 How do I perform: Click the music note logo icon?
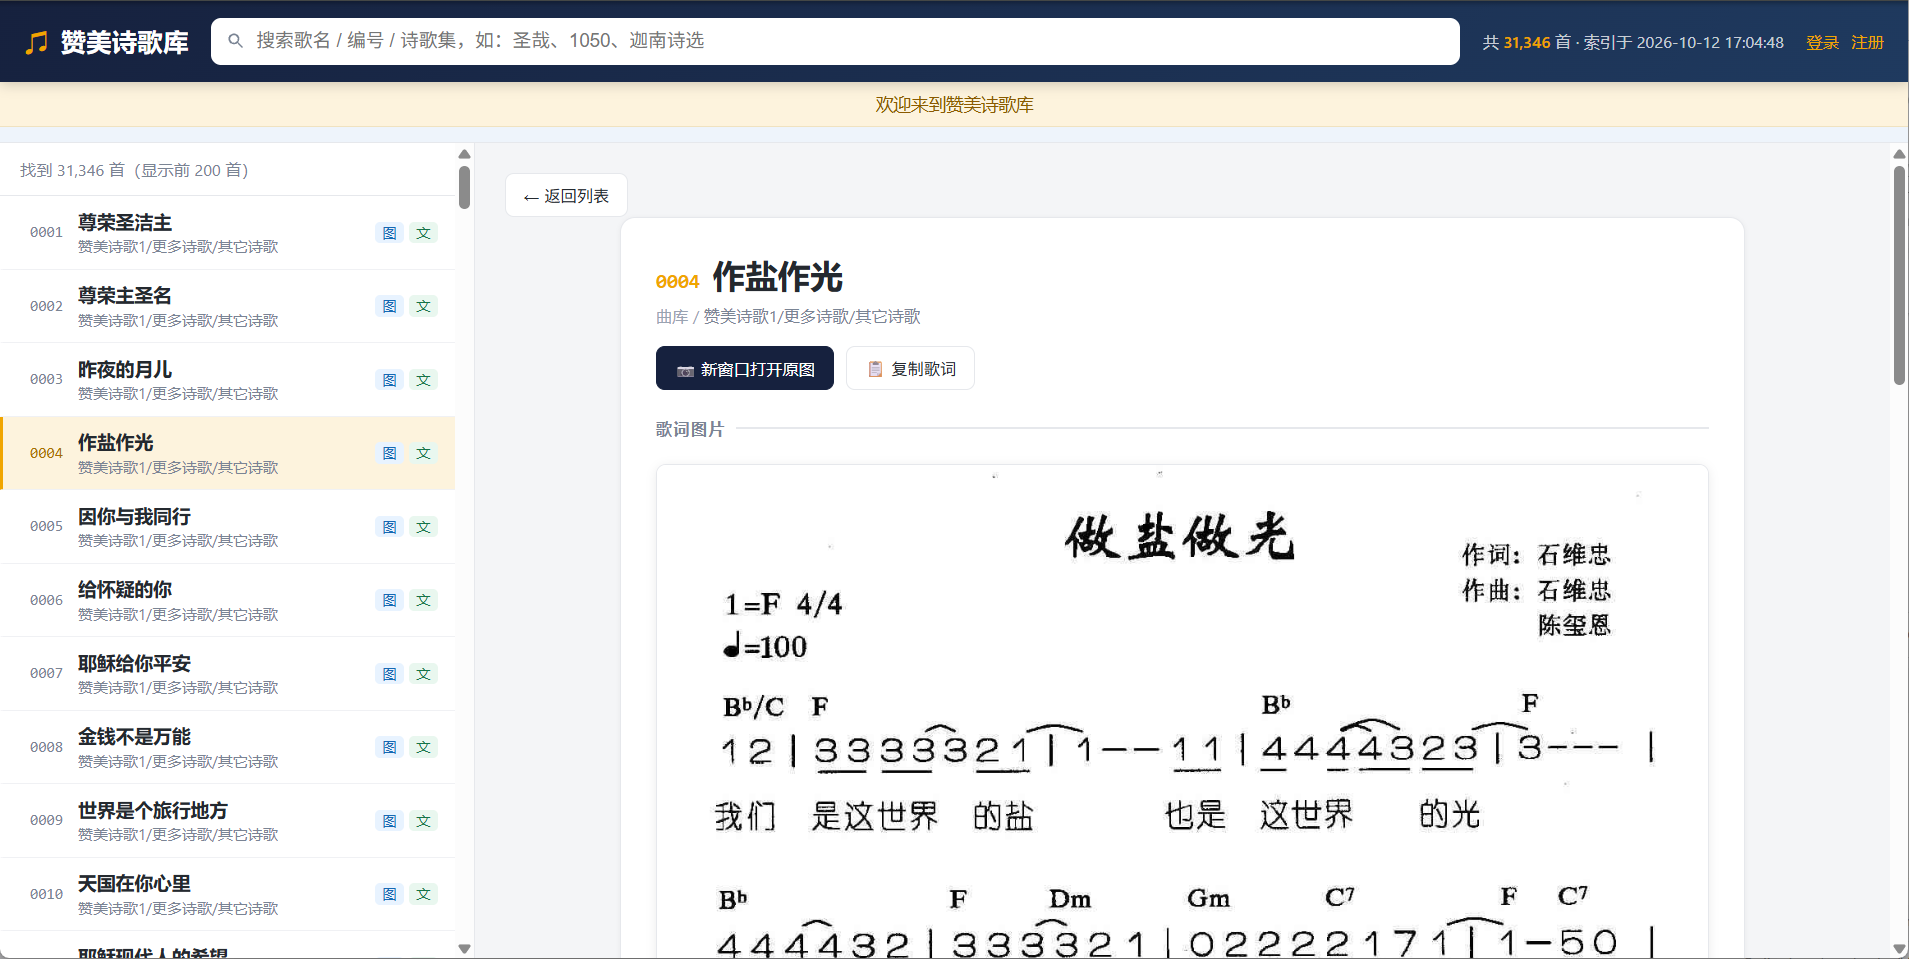coord(36,42)
